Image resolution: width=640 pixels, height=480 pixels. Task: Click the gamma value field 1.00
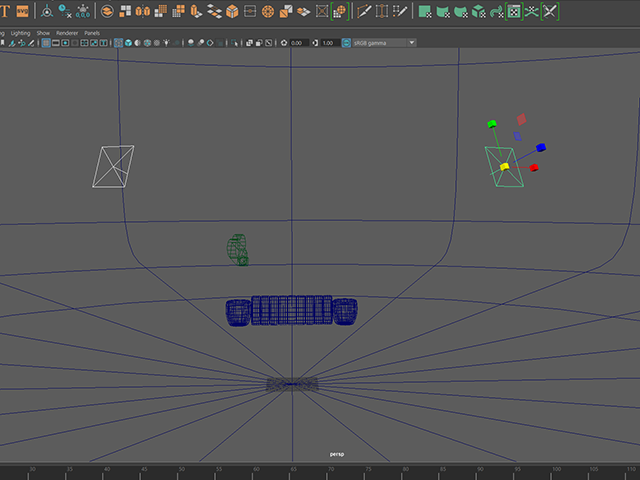pos(330,43)
